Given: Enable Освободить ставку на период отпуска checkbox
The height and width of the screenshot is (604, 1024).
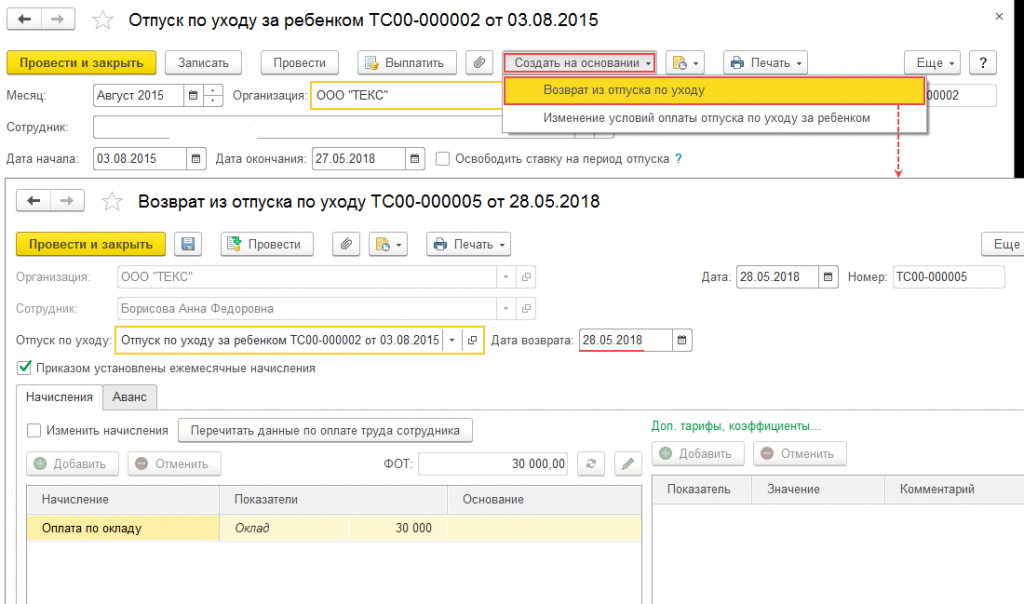Looking at the screenshot, I should pyautogui.click(x=443, y=159).
